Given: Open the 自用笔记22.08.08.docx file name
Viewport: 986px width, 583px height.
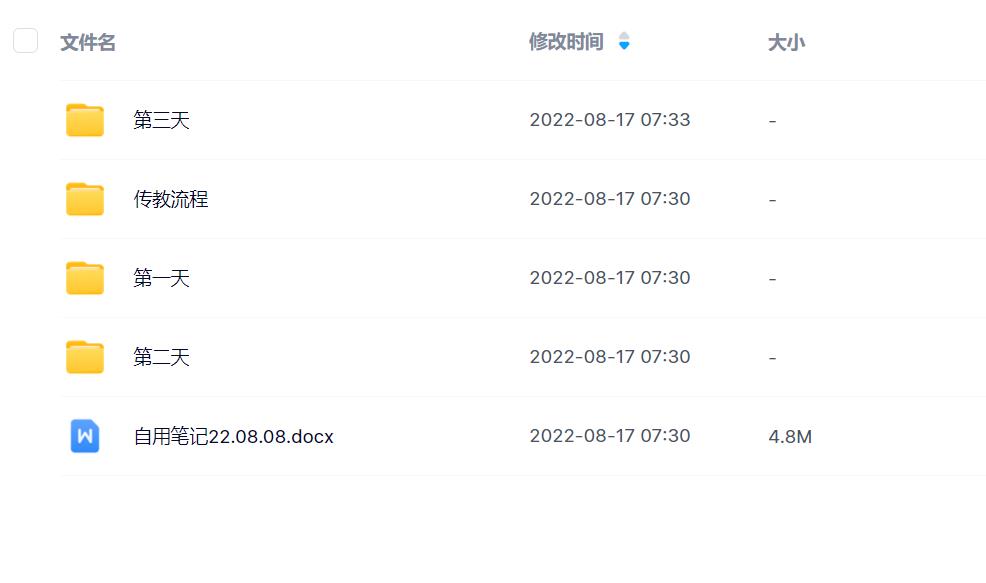Looking at the screenshot, I should [234, 437].
